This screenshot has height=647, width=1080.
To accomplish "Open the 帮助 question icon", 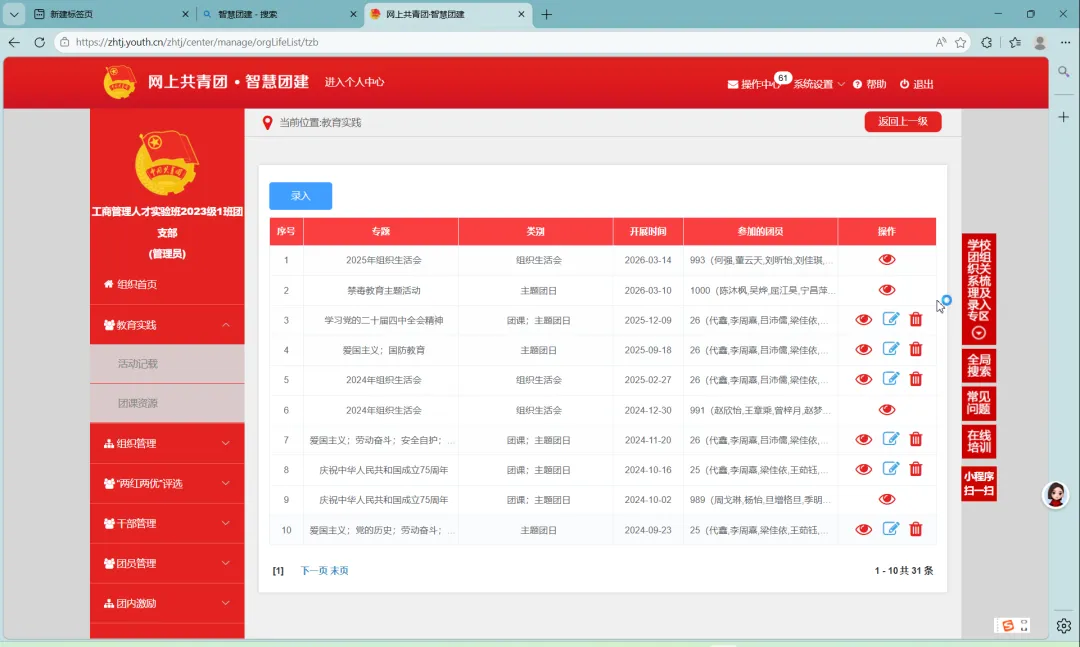I will (x=858, y=84).
